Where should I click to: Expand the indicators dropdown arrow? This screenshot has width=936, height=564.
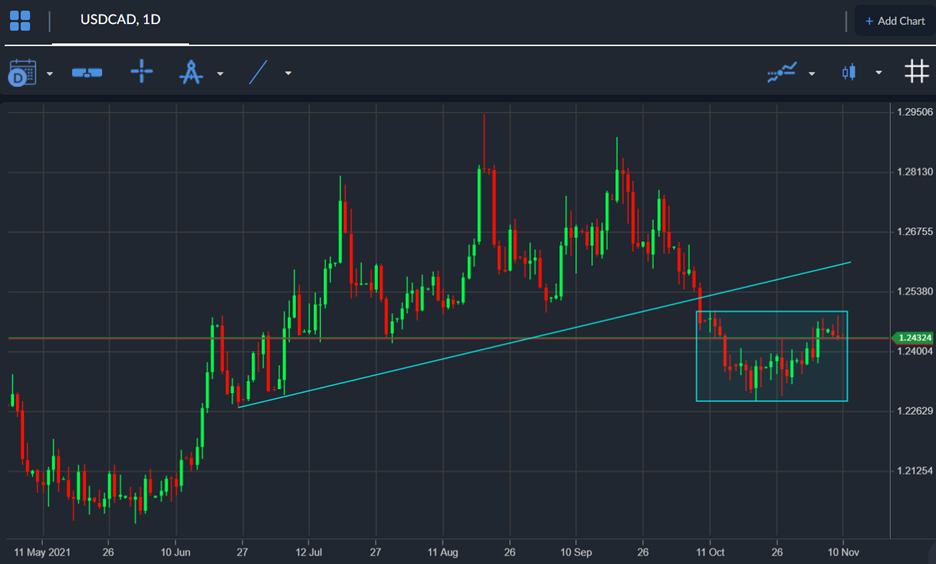811,73
